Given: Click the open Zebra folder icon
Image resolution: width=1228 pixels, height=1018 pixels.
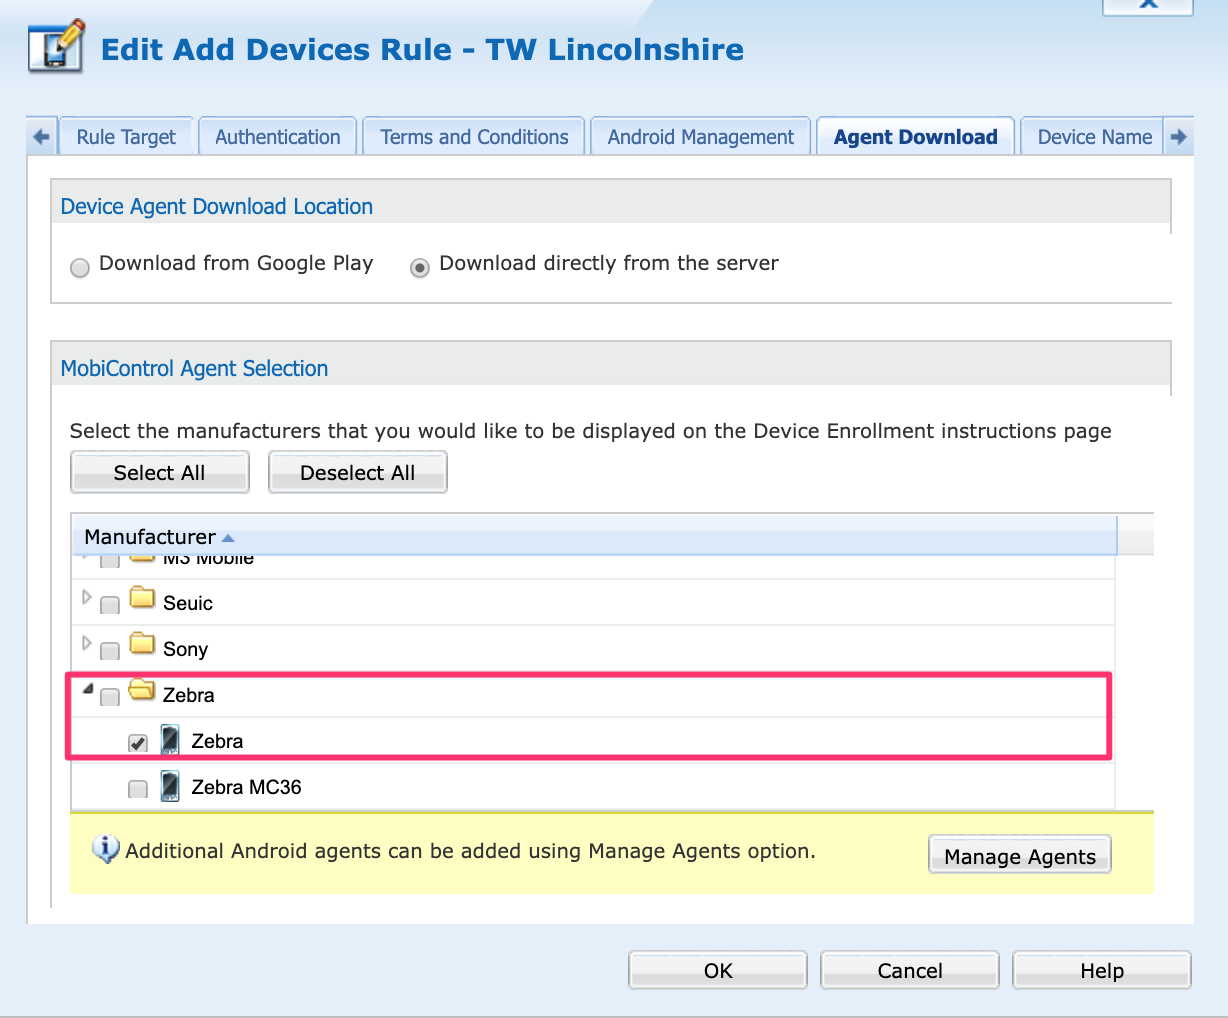Looking at the screenshot, I should click(x=143, y=691).
